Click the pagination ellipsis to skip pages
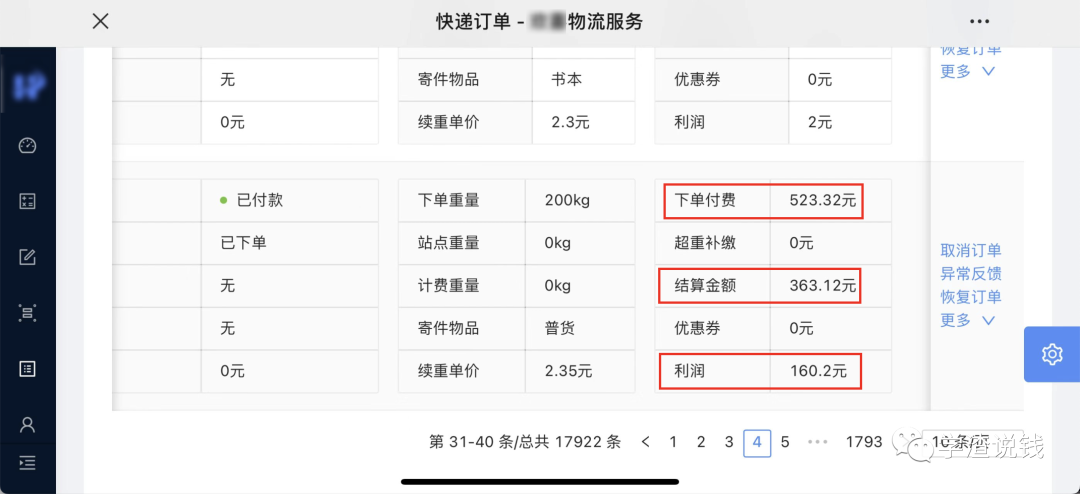 [x=818, y=442]
